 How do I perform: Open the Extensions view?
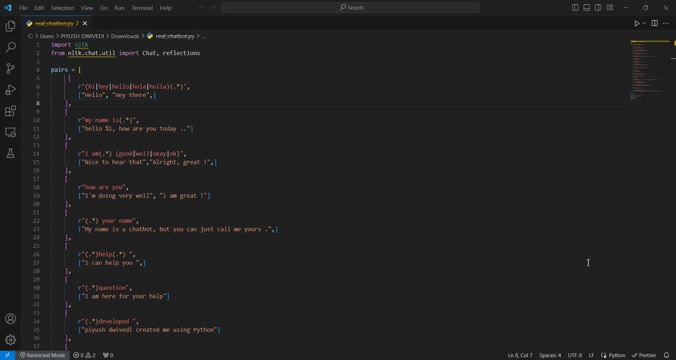click(x=10, y=111)
